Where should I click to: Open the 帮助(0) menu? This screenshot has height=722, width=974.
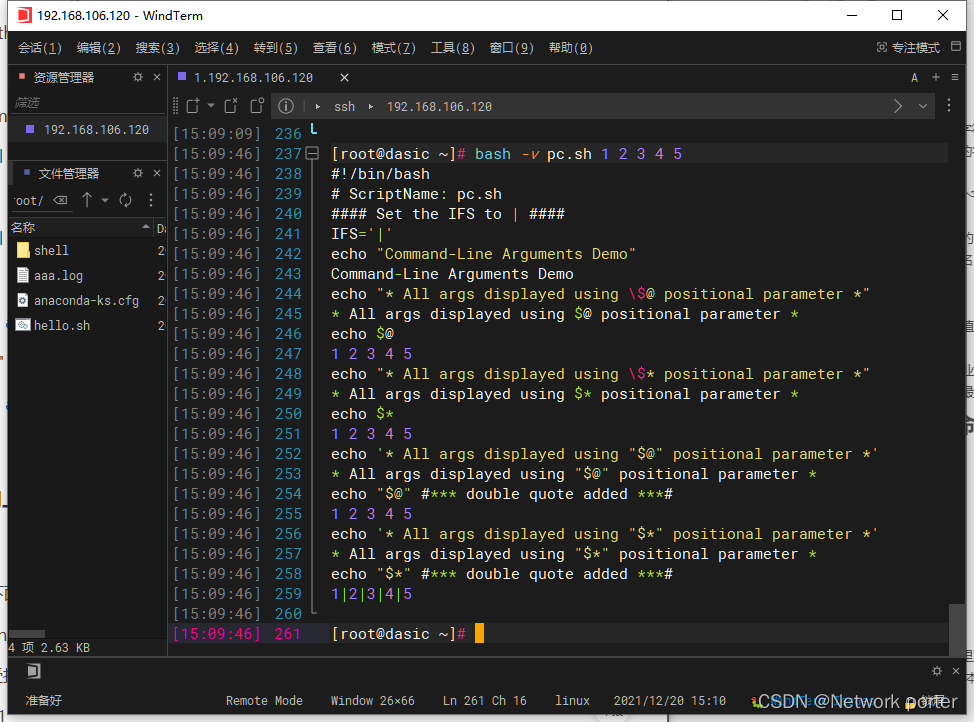(x=571, y=48)
